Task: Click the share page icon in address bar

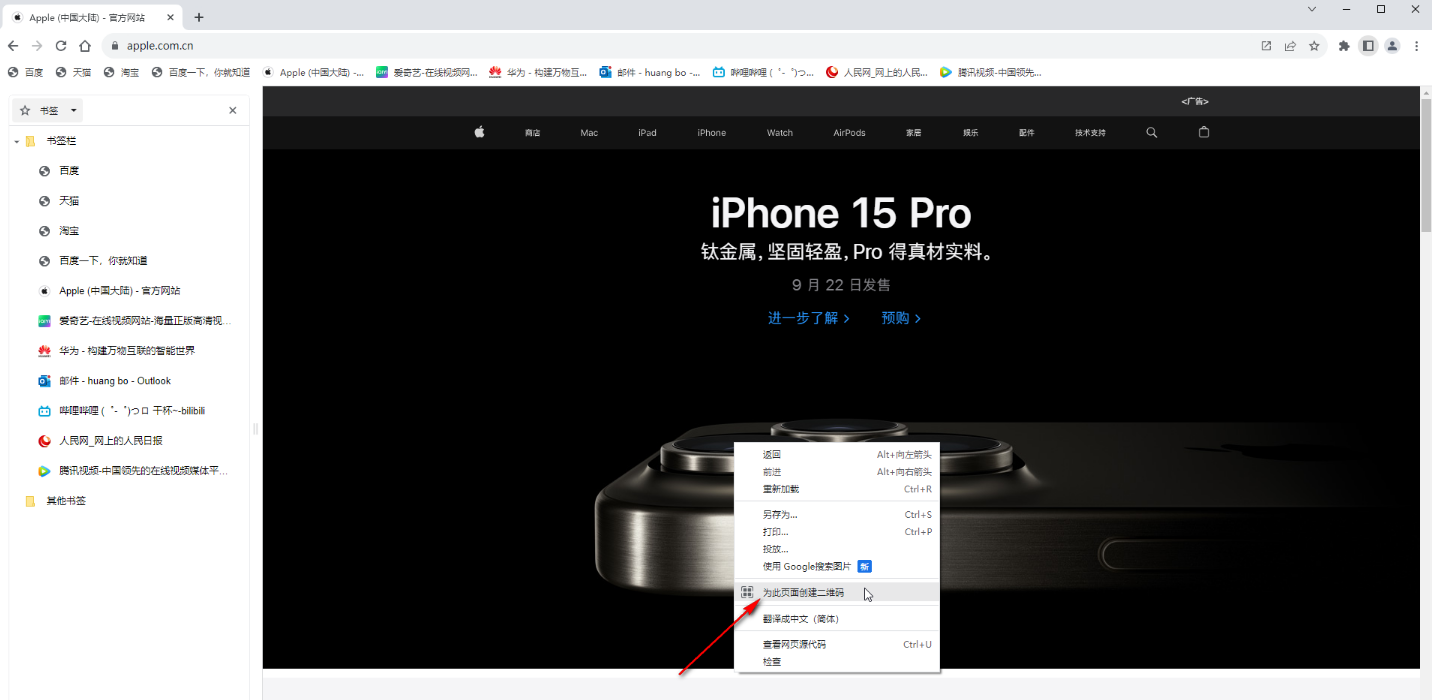Action: pyautogui.click(x=1290, y=46)
